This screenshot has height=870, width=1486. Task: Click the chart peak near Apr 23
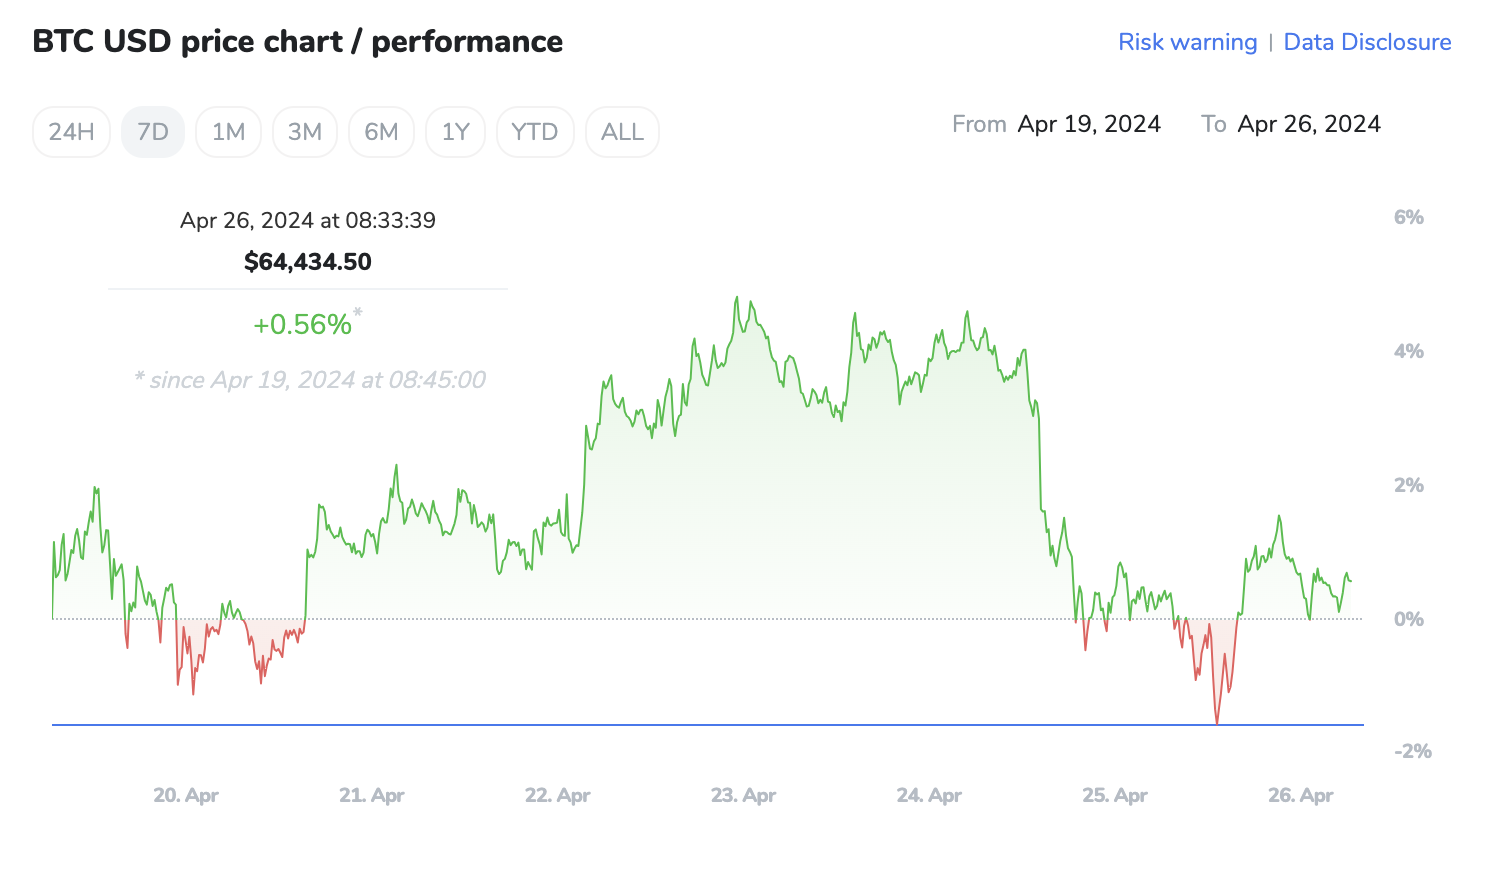738,298
